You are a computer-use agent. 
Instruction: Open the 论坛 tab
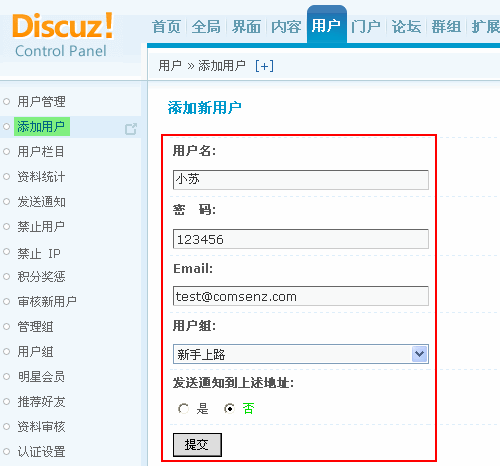click(x=406, y=27)
